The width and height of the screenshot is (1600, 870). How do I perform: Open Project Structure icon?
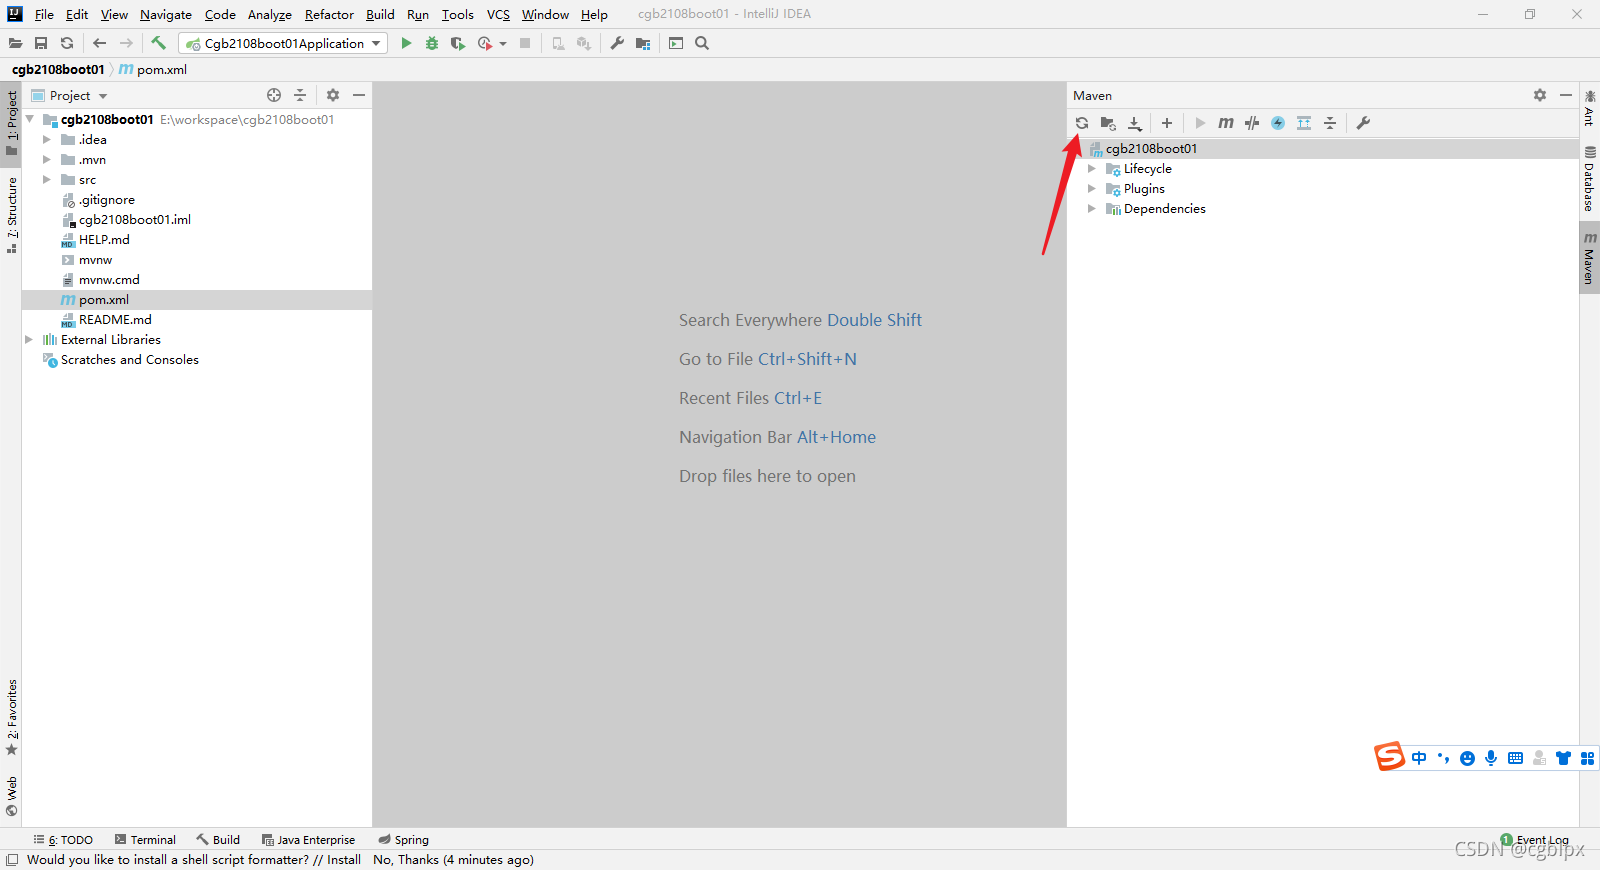point(643,43)
